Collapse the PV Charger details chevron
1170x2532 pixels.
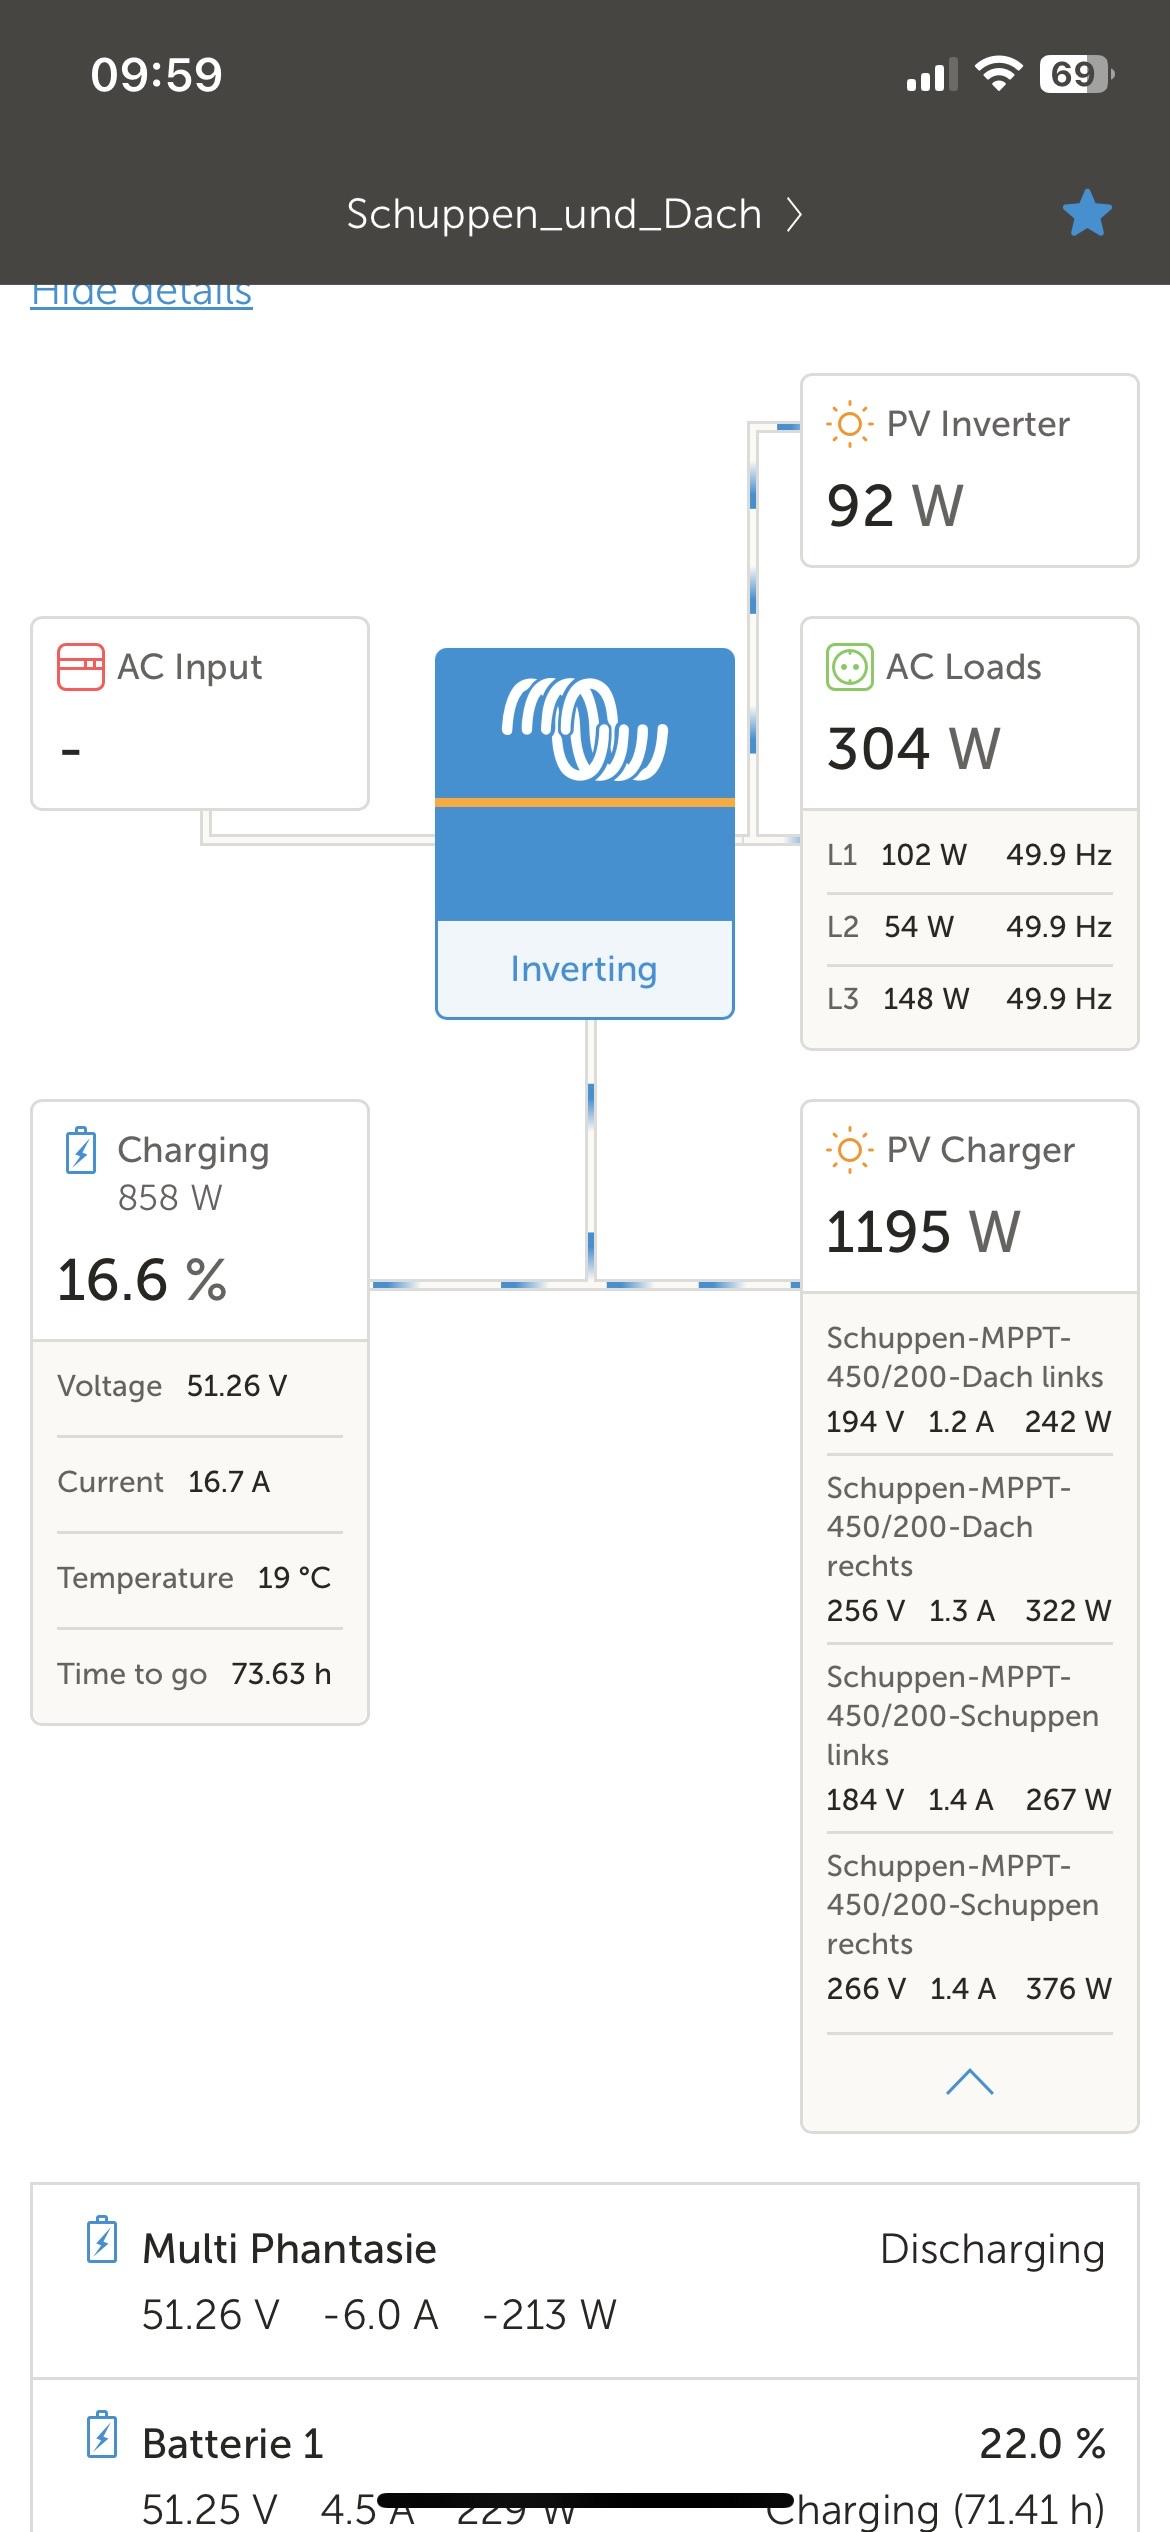pos(969,2082)
